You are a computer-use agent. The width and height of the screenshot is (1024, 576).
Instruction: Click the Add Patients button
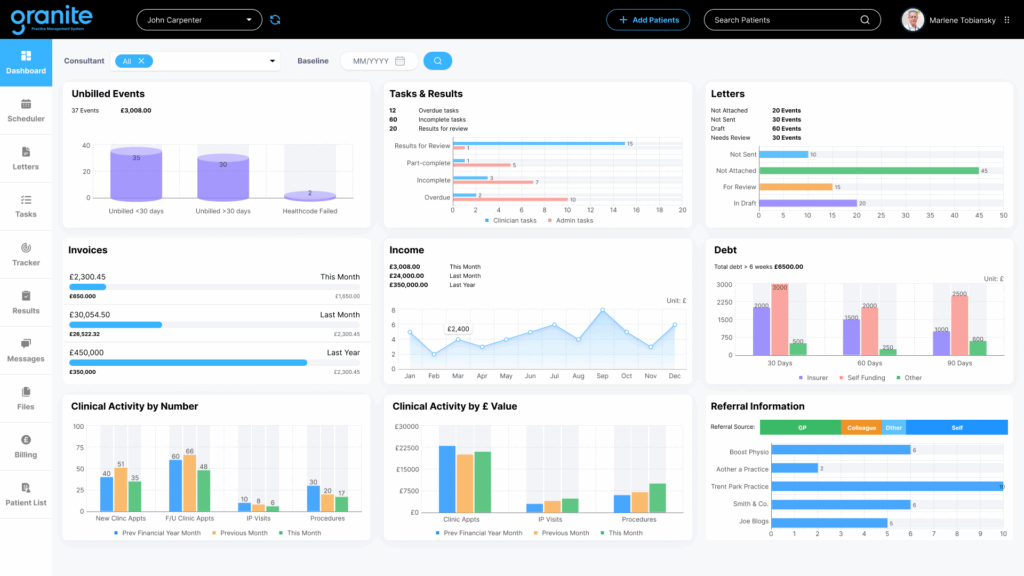(648, 20)
